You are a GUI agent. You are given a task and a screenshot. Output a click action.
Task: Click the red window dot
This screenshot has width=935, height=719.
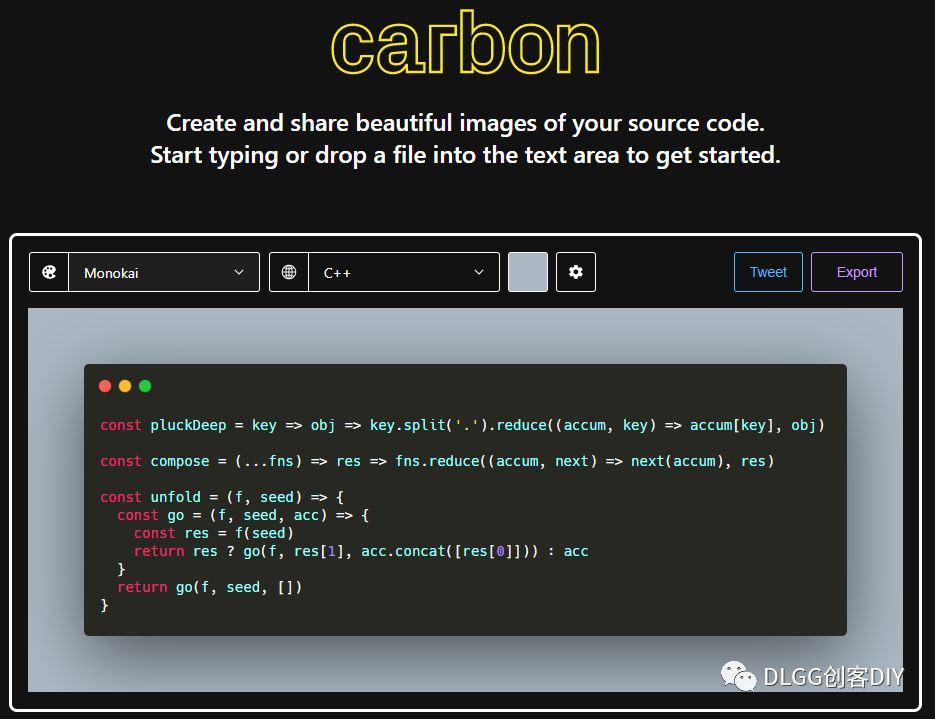click(x=105, y=386)
